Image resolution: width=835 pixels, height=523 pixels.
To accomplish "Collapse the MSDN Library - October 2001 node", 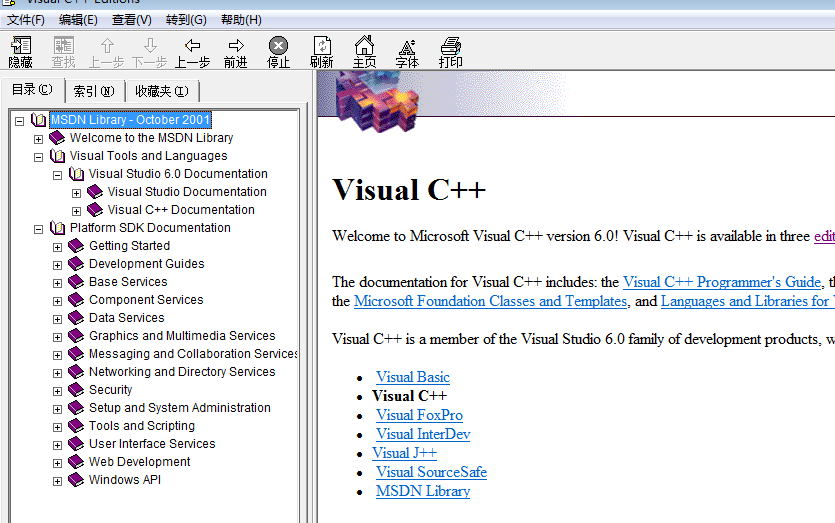I will [x=20, y=121].
